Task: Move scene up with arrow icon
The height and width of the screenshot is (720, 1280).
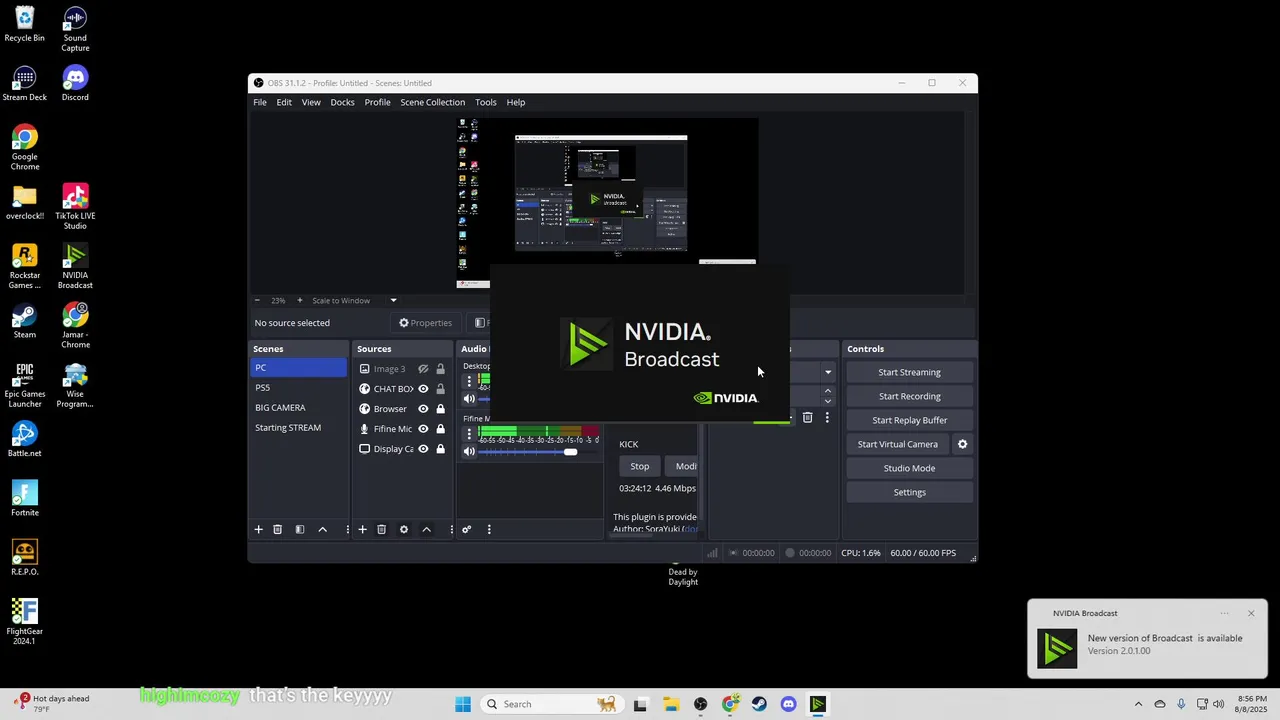Action: [x=322, y=529]
